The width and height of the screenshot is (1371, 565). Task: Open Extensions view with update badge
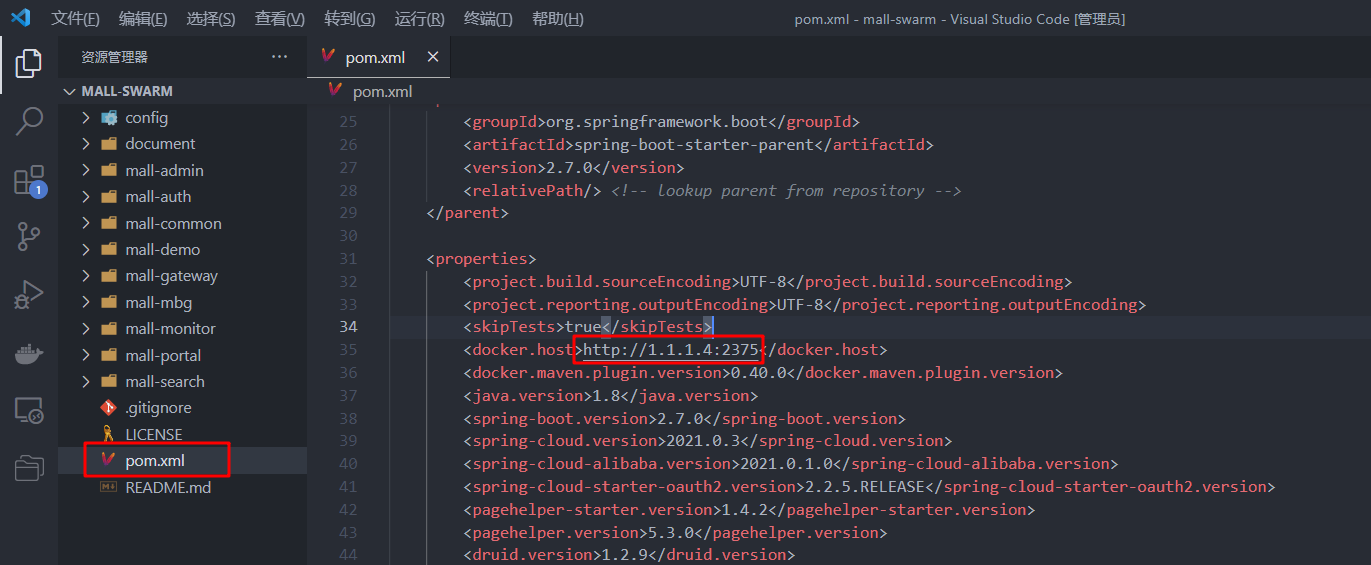[29, 180]
